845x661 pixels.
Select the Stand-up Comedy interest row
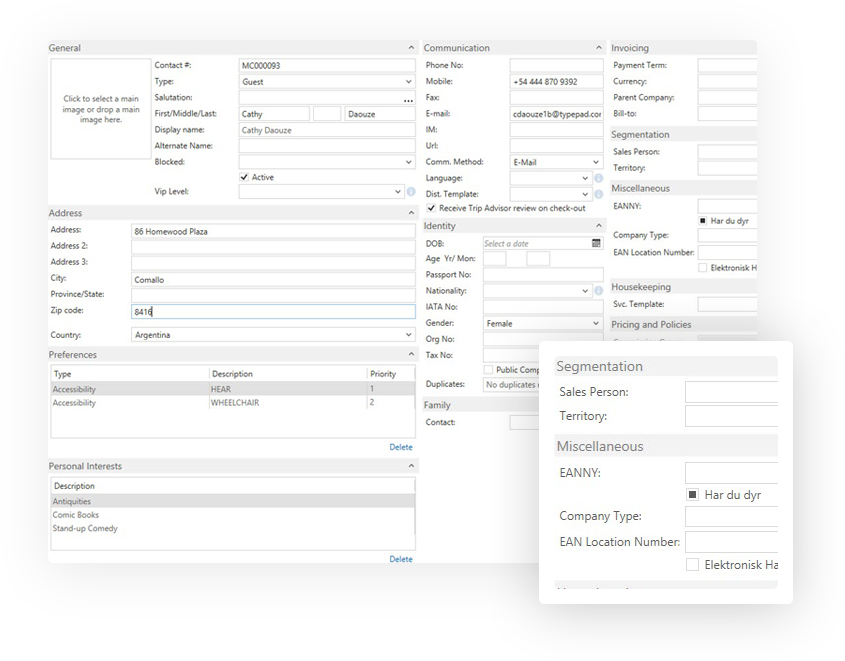click(x=233, y=528)
